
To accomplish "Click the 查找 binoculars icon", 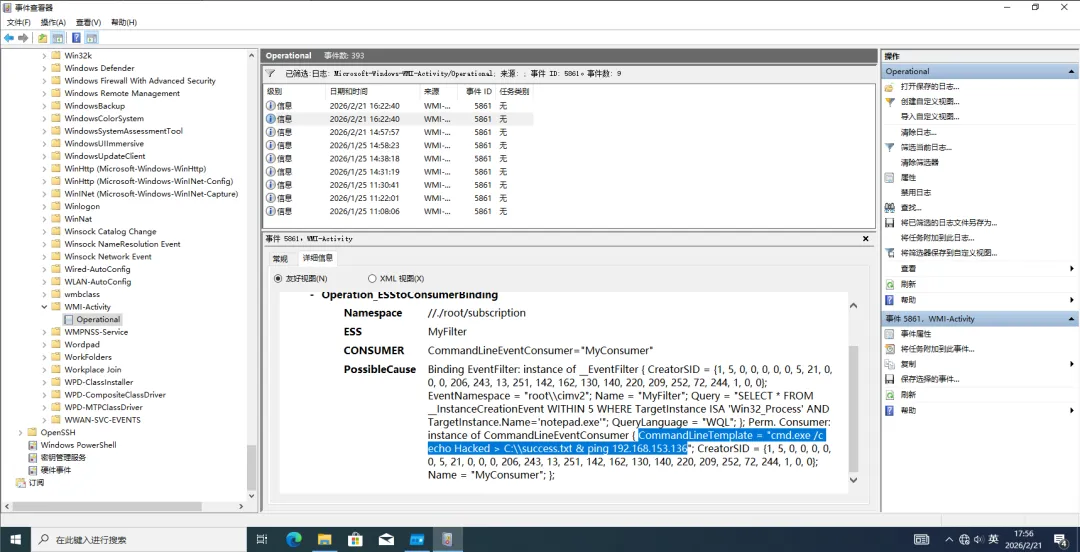I will tap(890, 208).
